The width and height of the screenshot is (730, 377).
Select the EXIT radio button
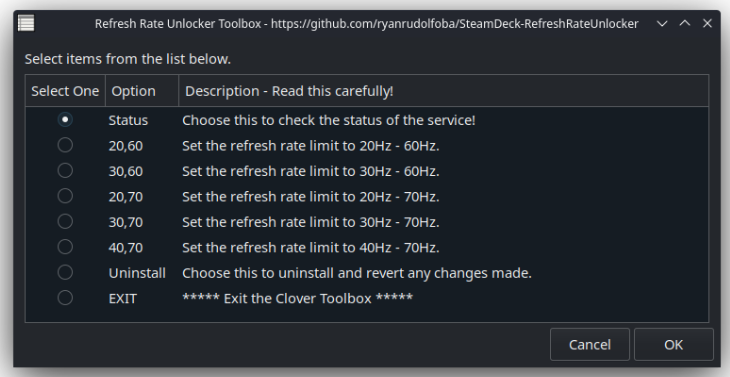pyautogui.click(x=65, y=298)
